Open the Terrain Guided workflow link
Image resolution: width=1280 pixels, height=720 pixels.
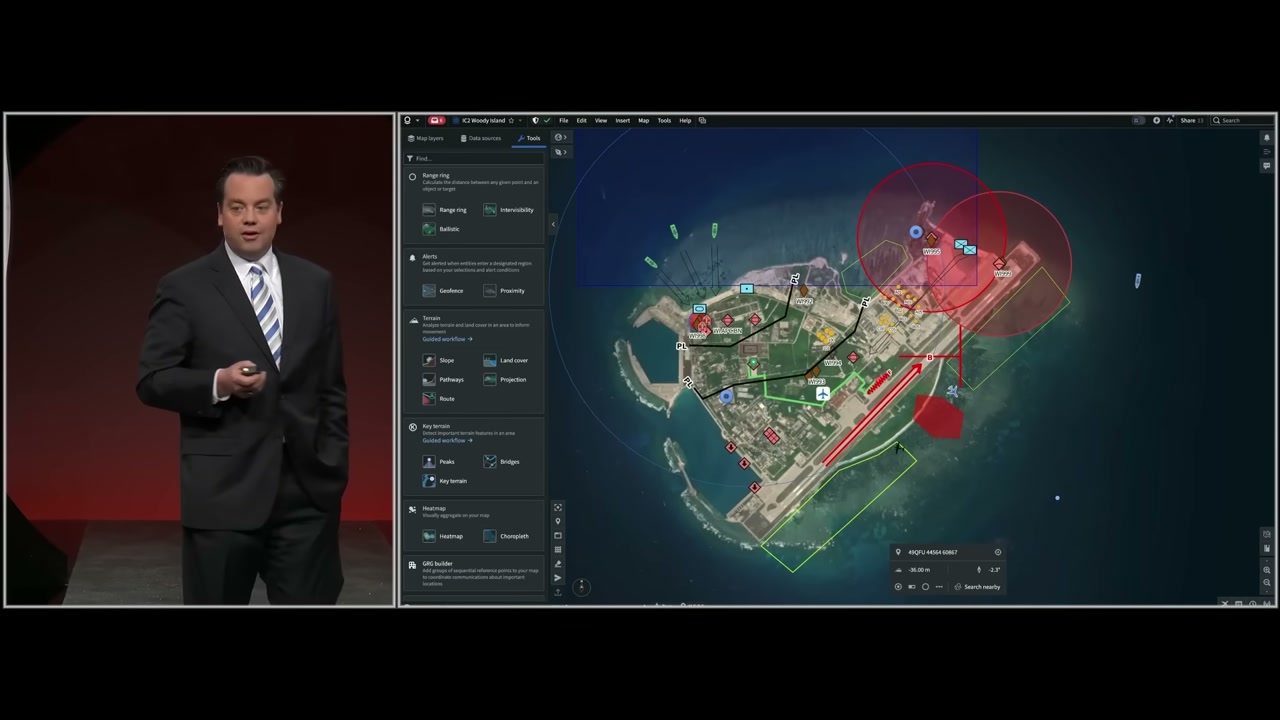[444, 339]
